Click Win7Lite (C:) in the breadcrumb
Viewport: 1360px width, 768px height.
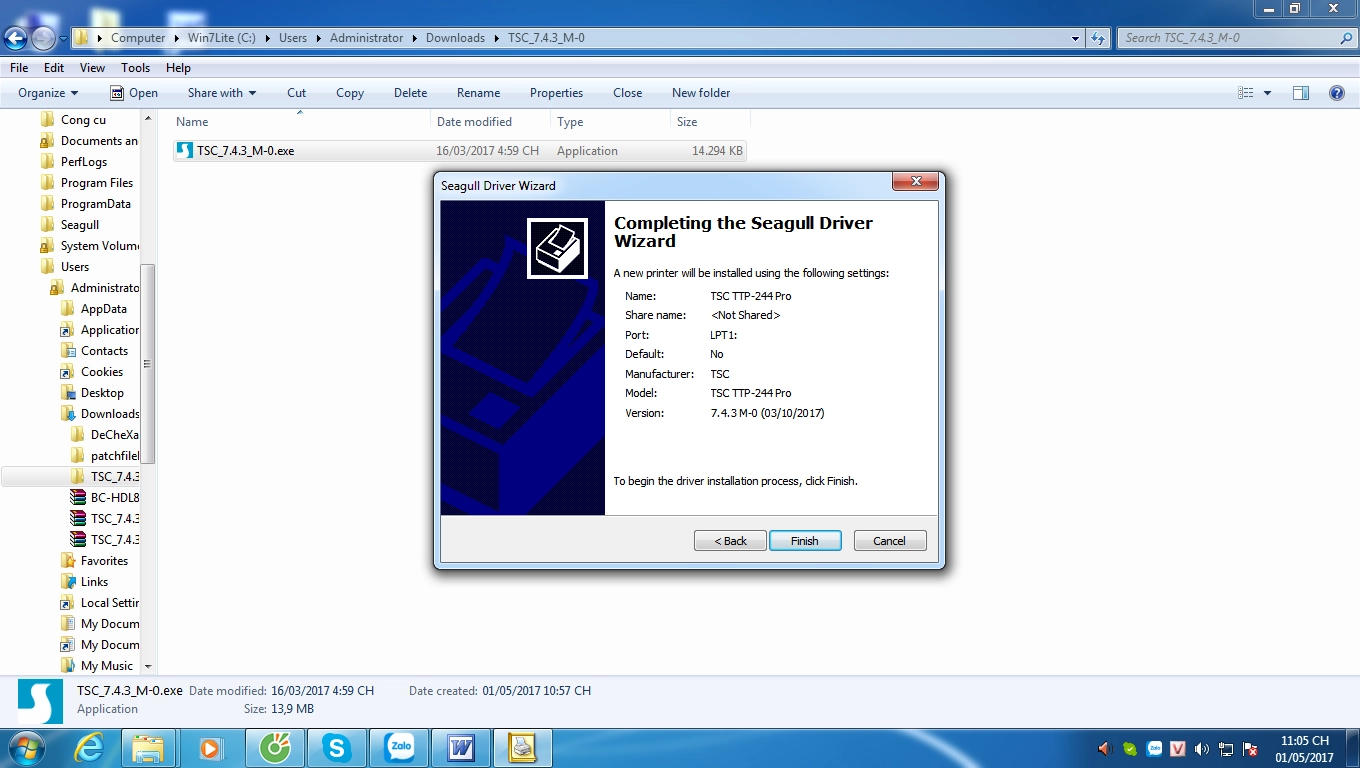coord(222,38)
